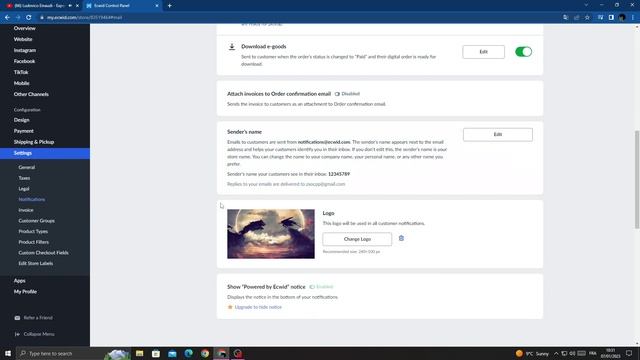640x360 pixels.
Task: Close the Ecwid Control Panel tab
Action: (x=157, y=6)
